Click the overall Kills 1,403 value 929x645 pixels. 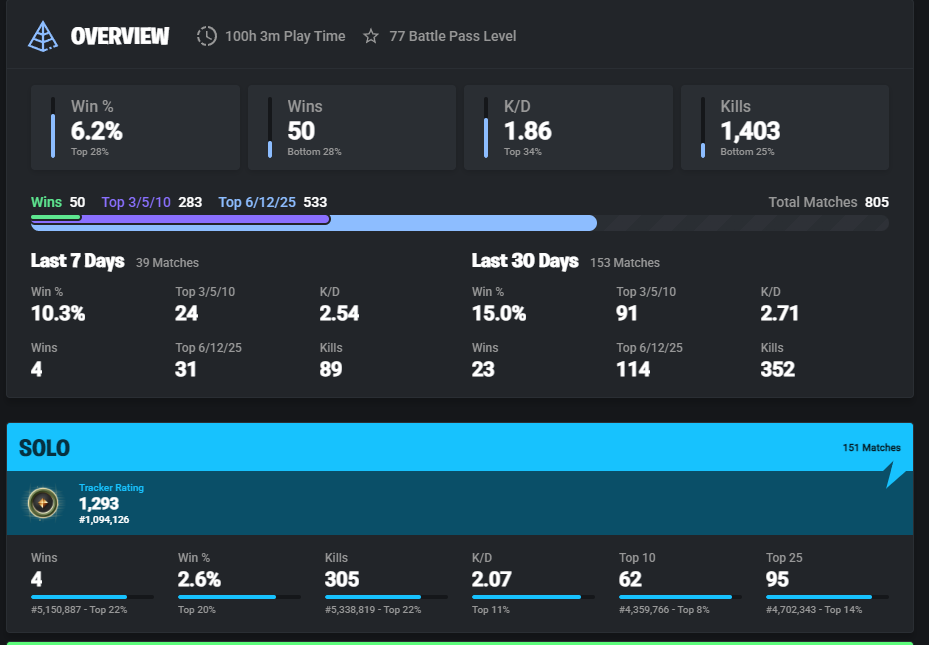pos(750,131)
